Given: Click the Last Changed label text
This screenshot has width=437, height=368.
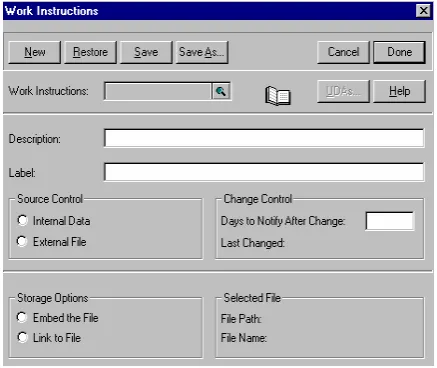Looking at the screenshot, I should tap(253, 243).
